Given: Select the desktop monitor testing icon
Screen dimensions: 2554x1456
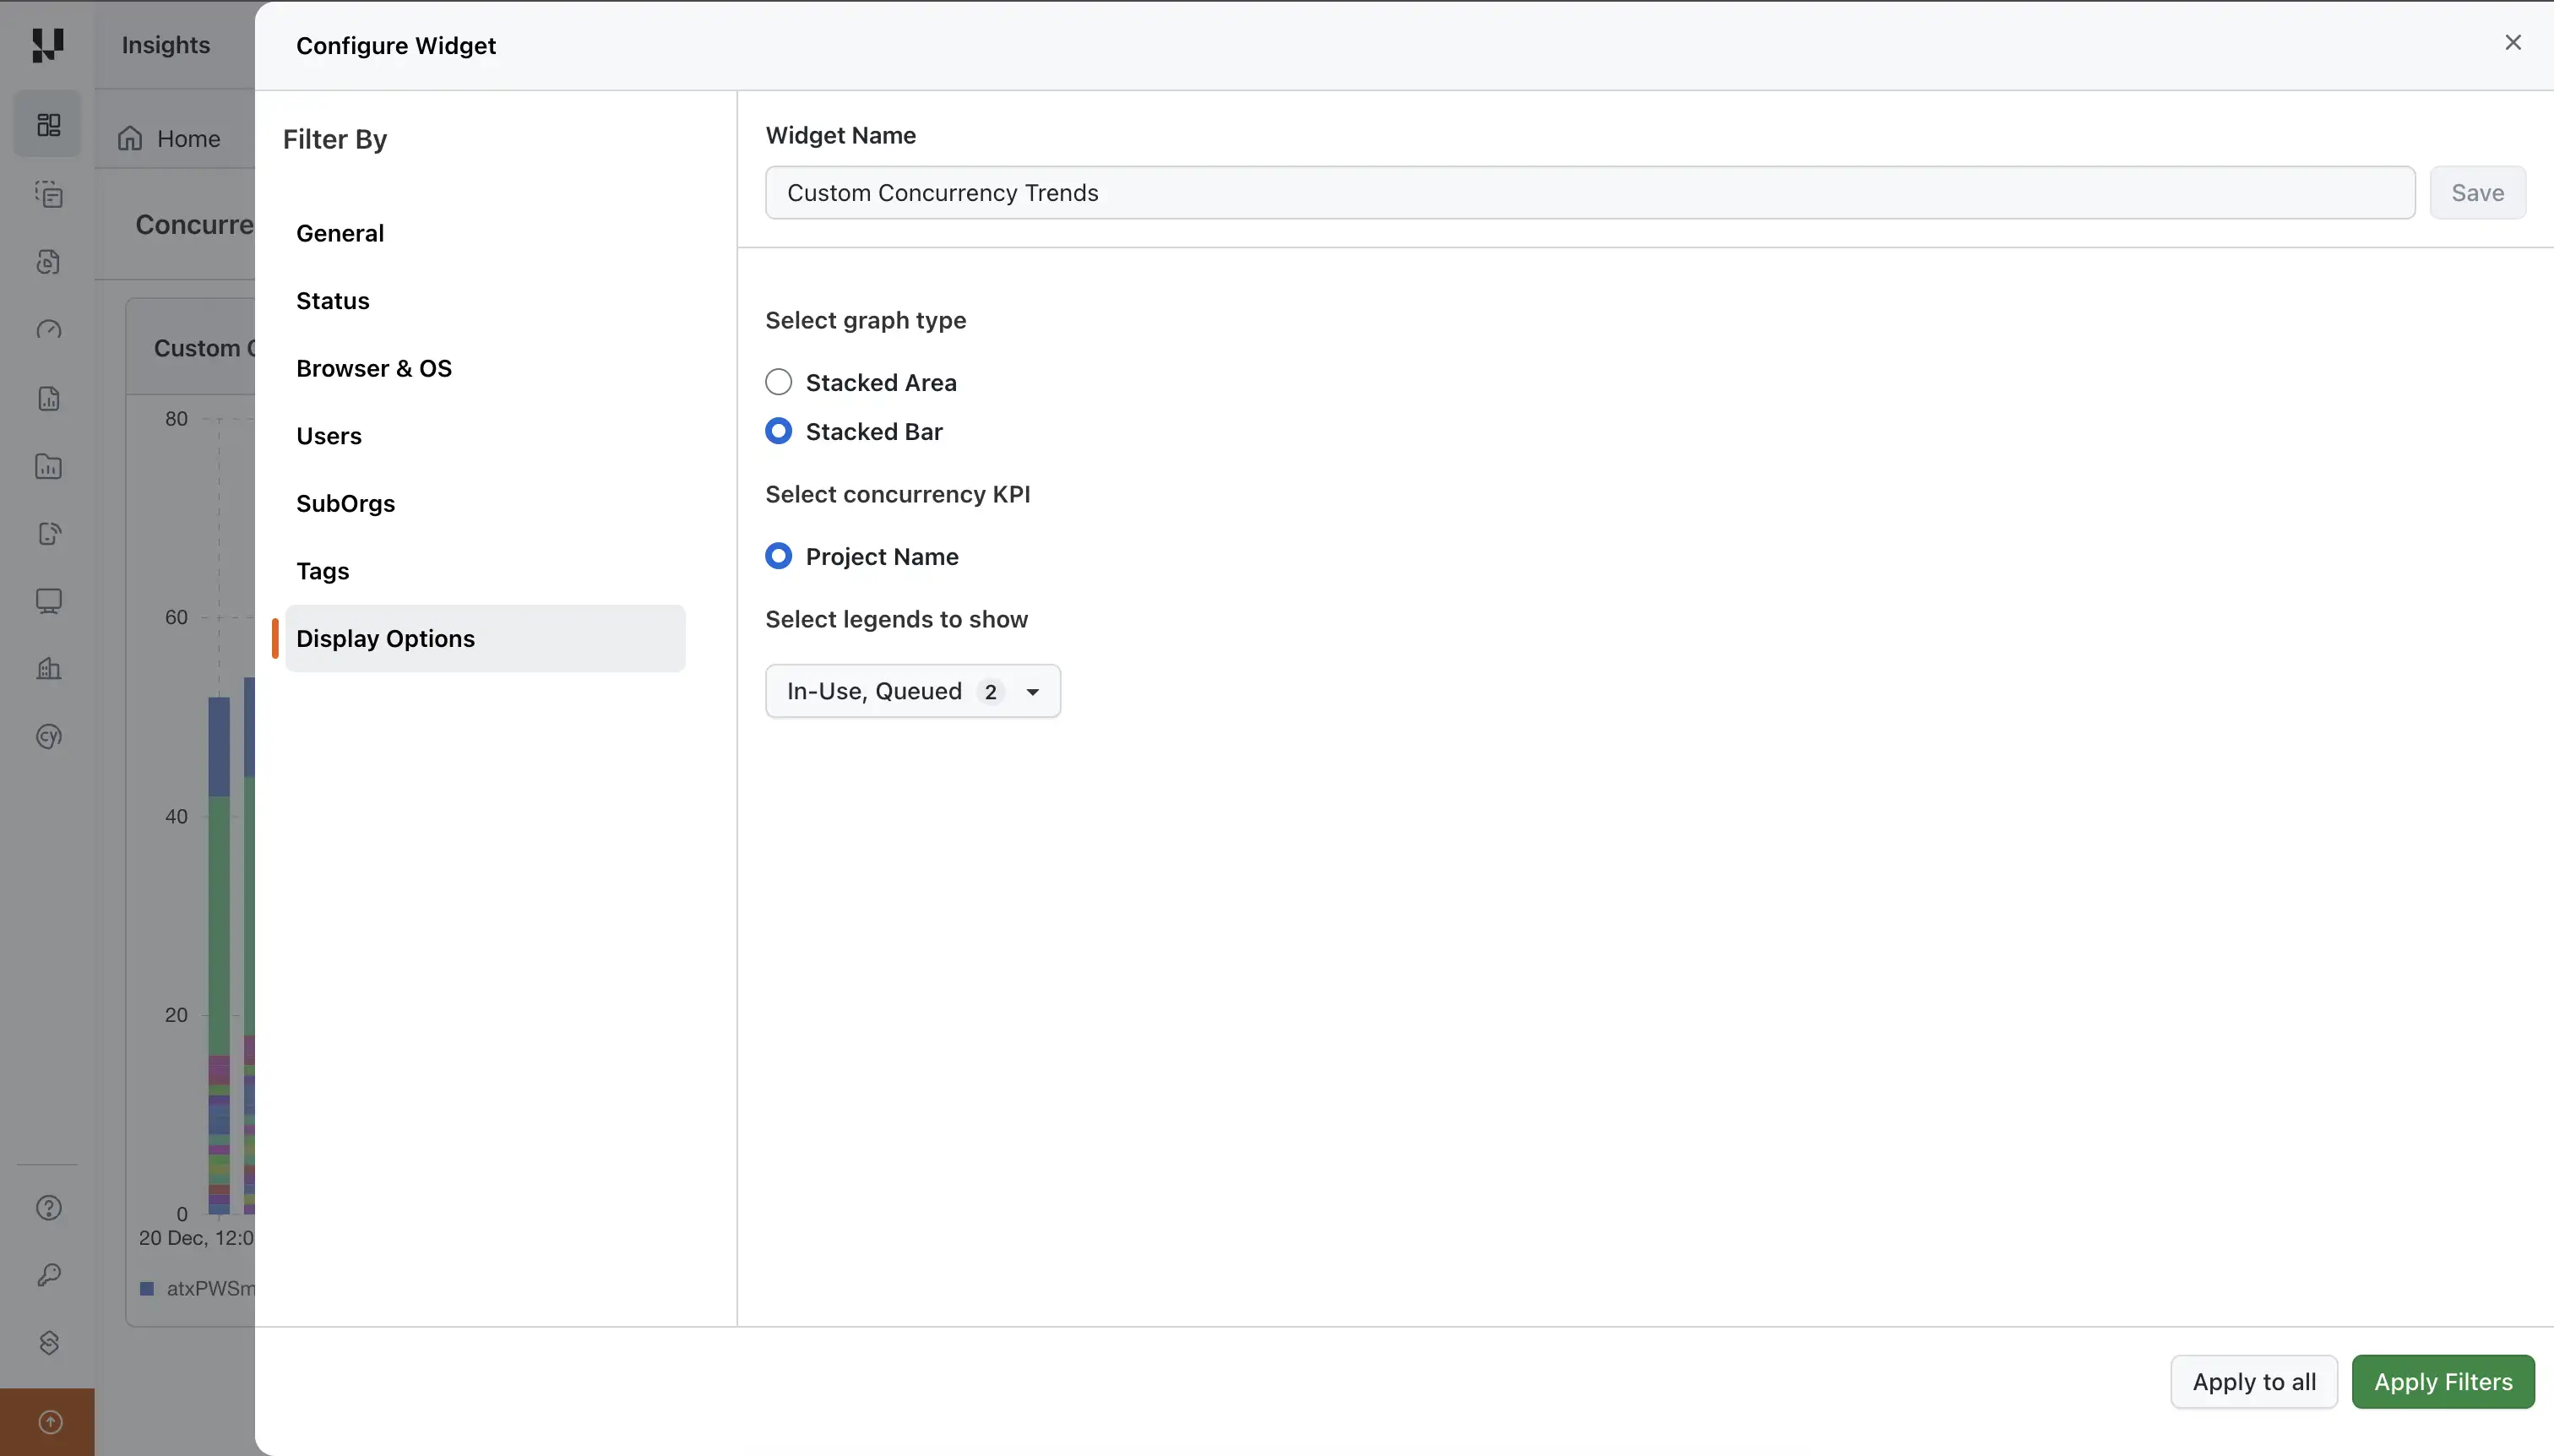Looking at the screenshot, I should coord(47,600).
